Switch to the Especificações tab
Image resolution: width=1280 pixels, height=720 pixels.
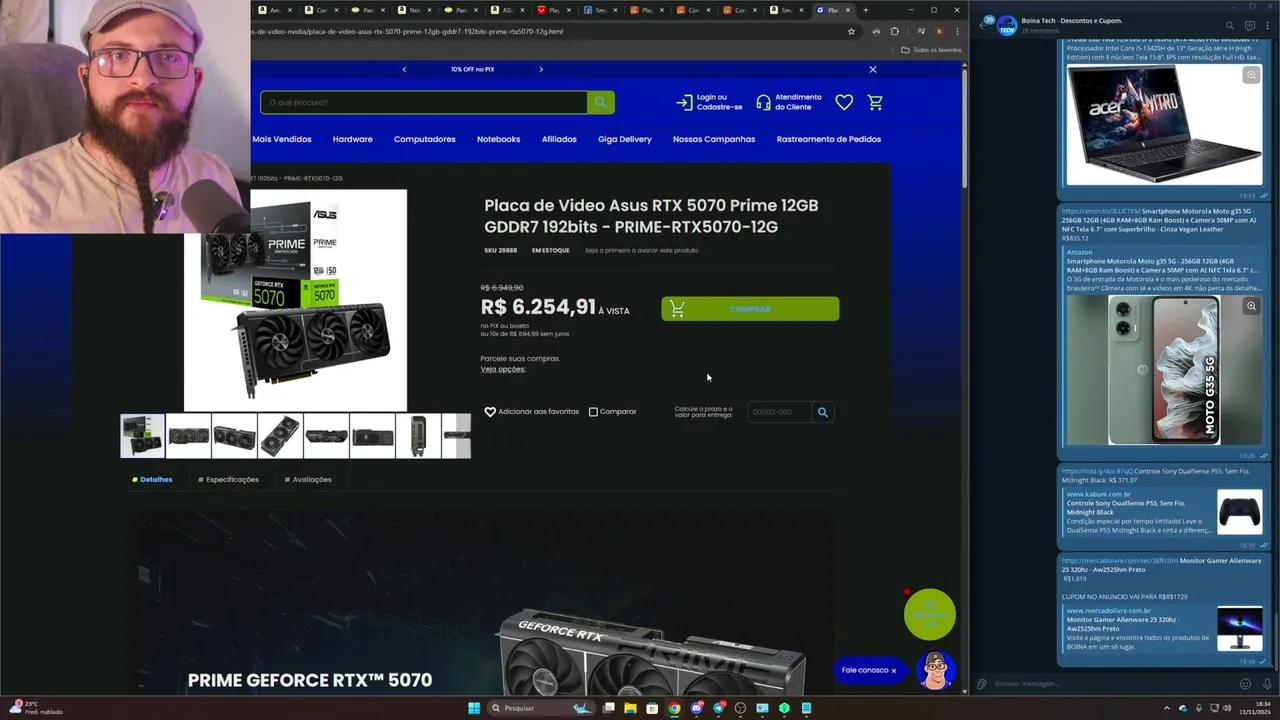tap(228, 479)
